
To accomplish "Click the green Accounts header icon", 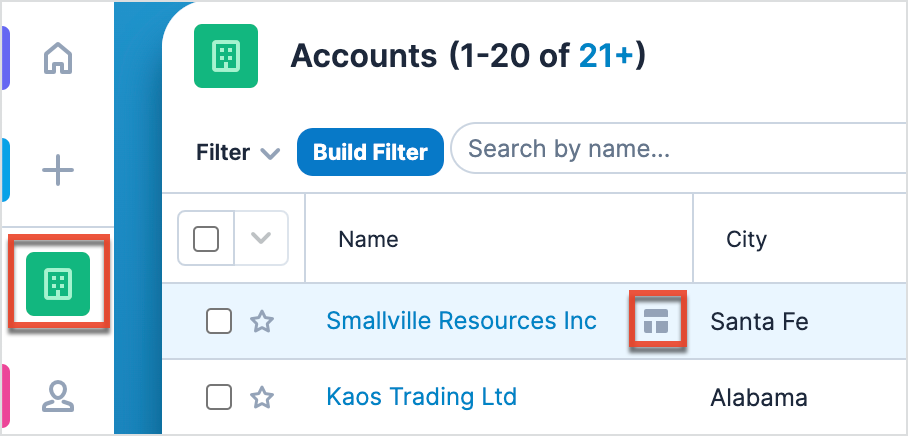I will 226,54.
